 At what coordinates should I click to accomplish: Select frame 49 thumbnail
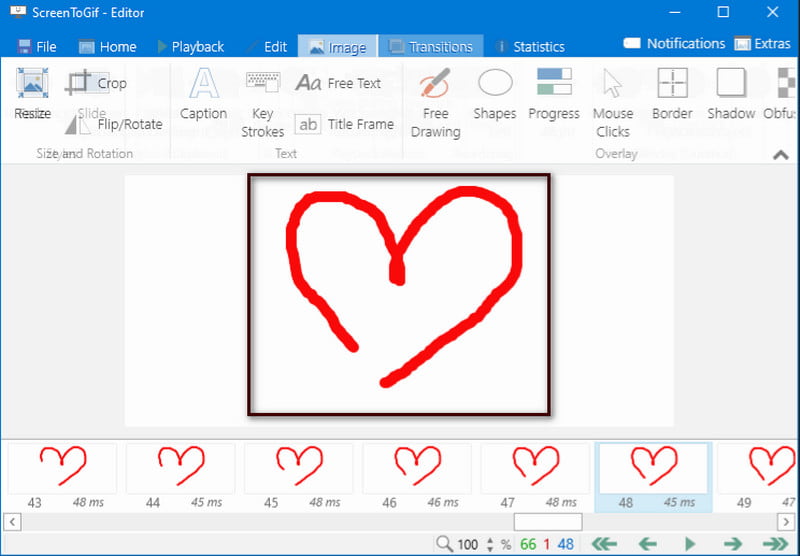(757, 477)
